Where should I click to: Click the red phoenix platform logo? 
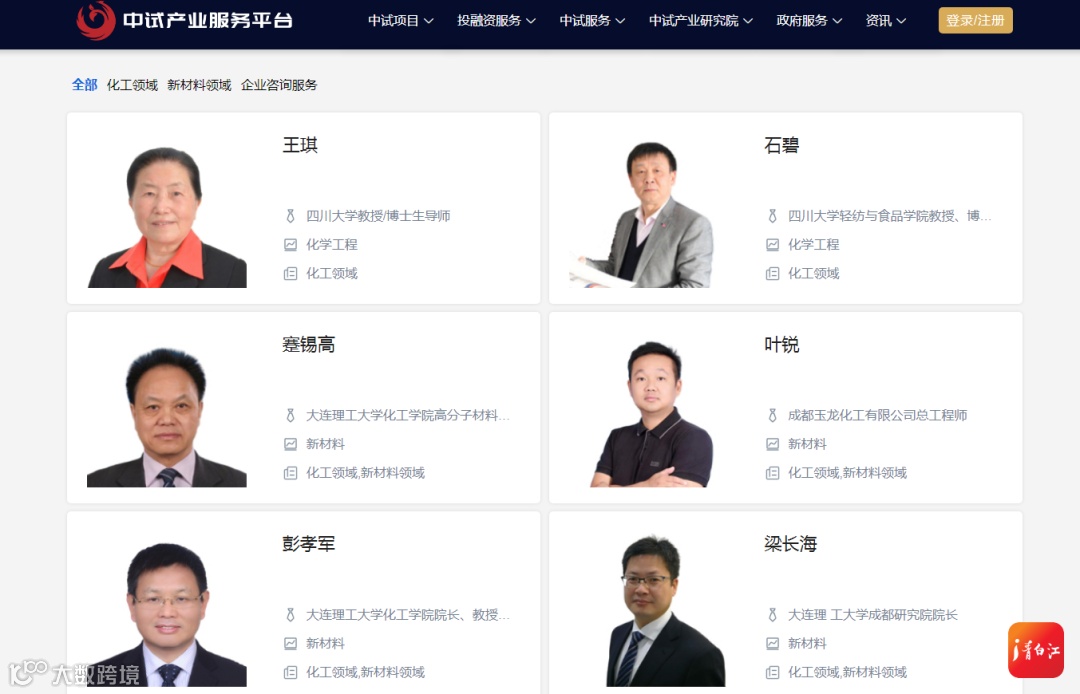pos(96,20)
